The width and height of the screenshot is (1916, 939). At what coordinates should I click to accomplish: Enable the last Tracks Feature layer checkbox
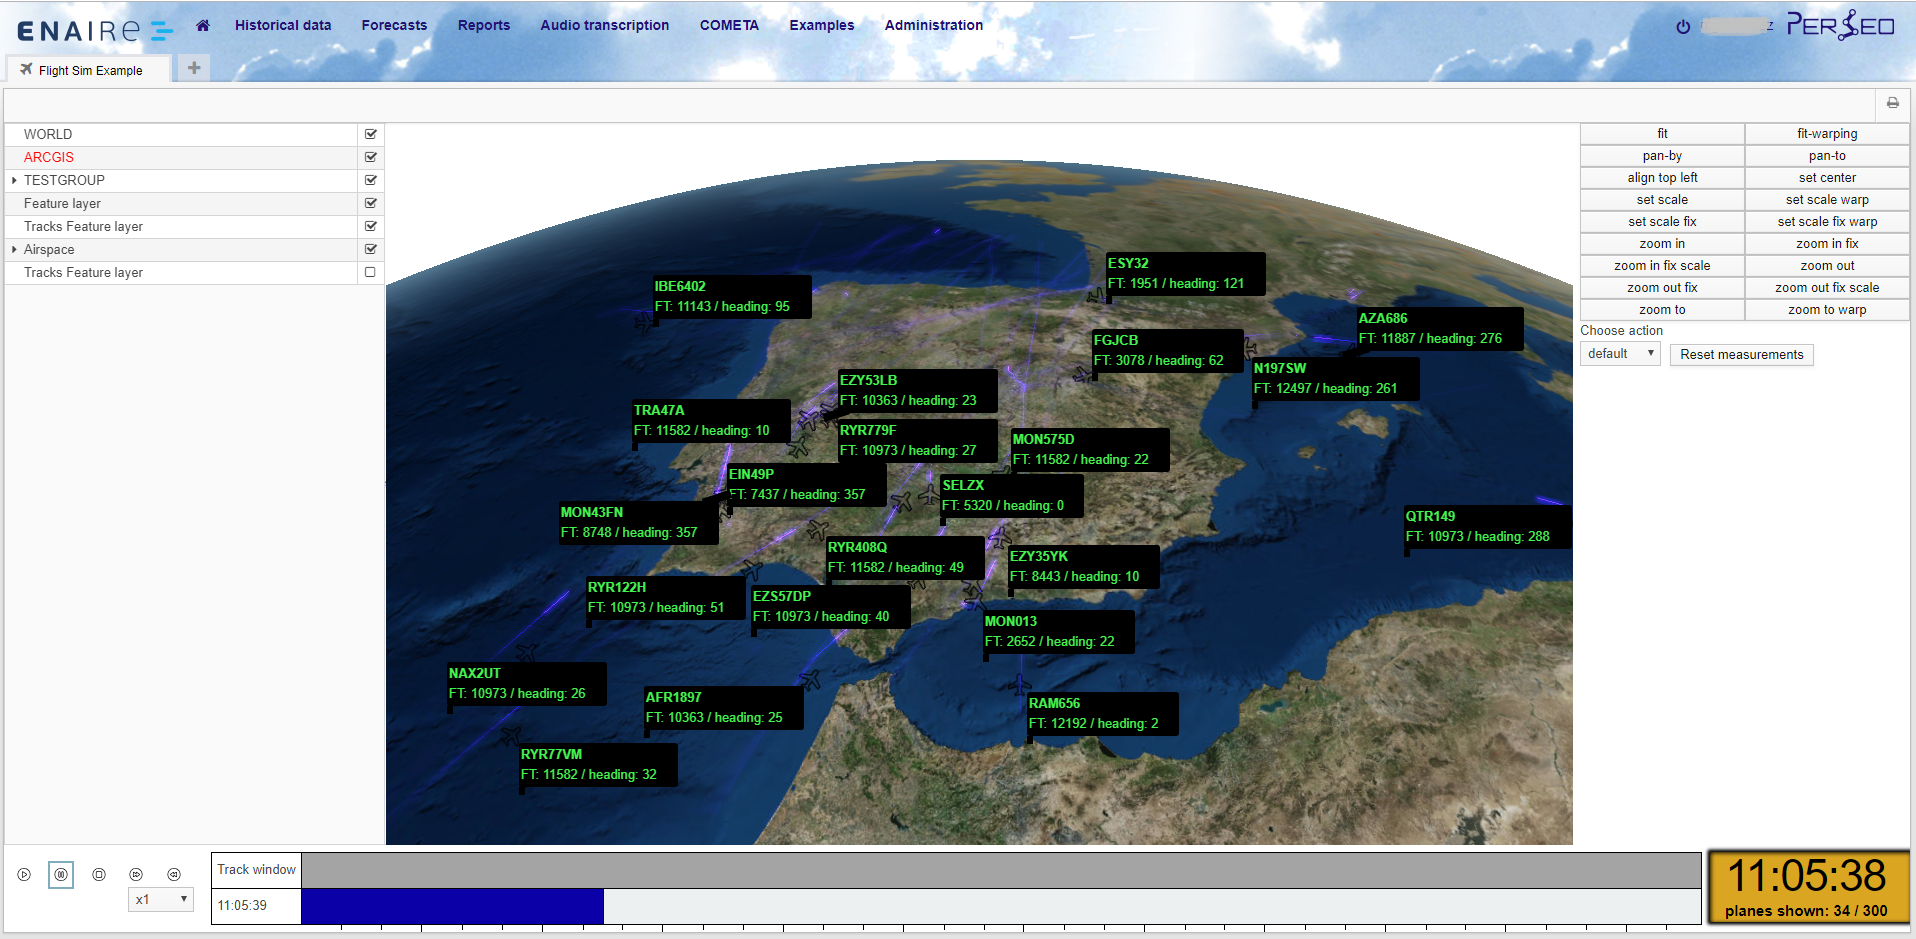click(371, 272)
